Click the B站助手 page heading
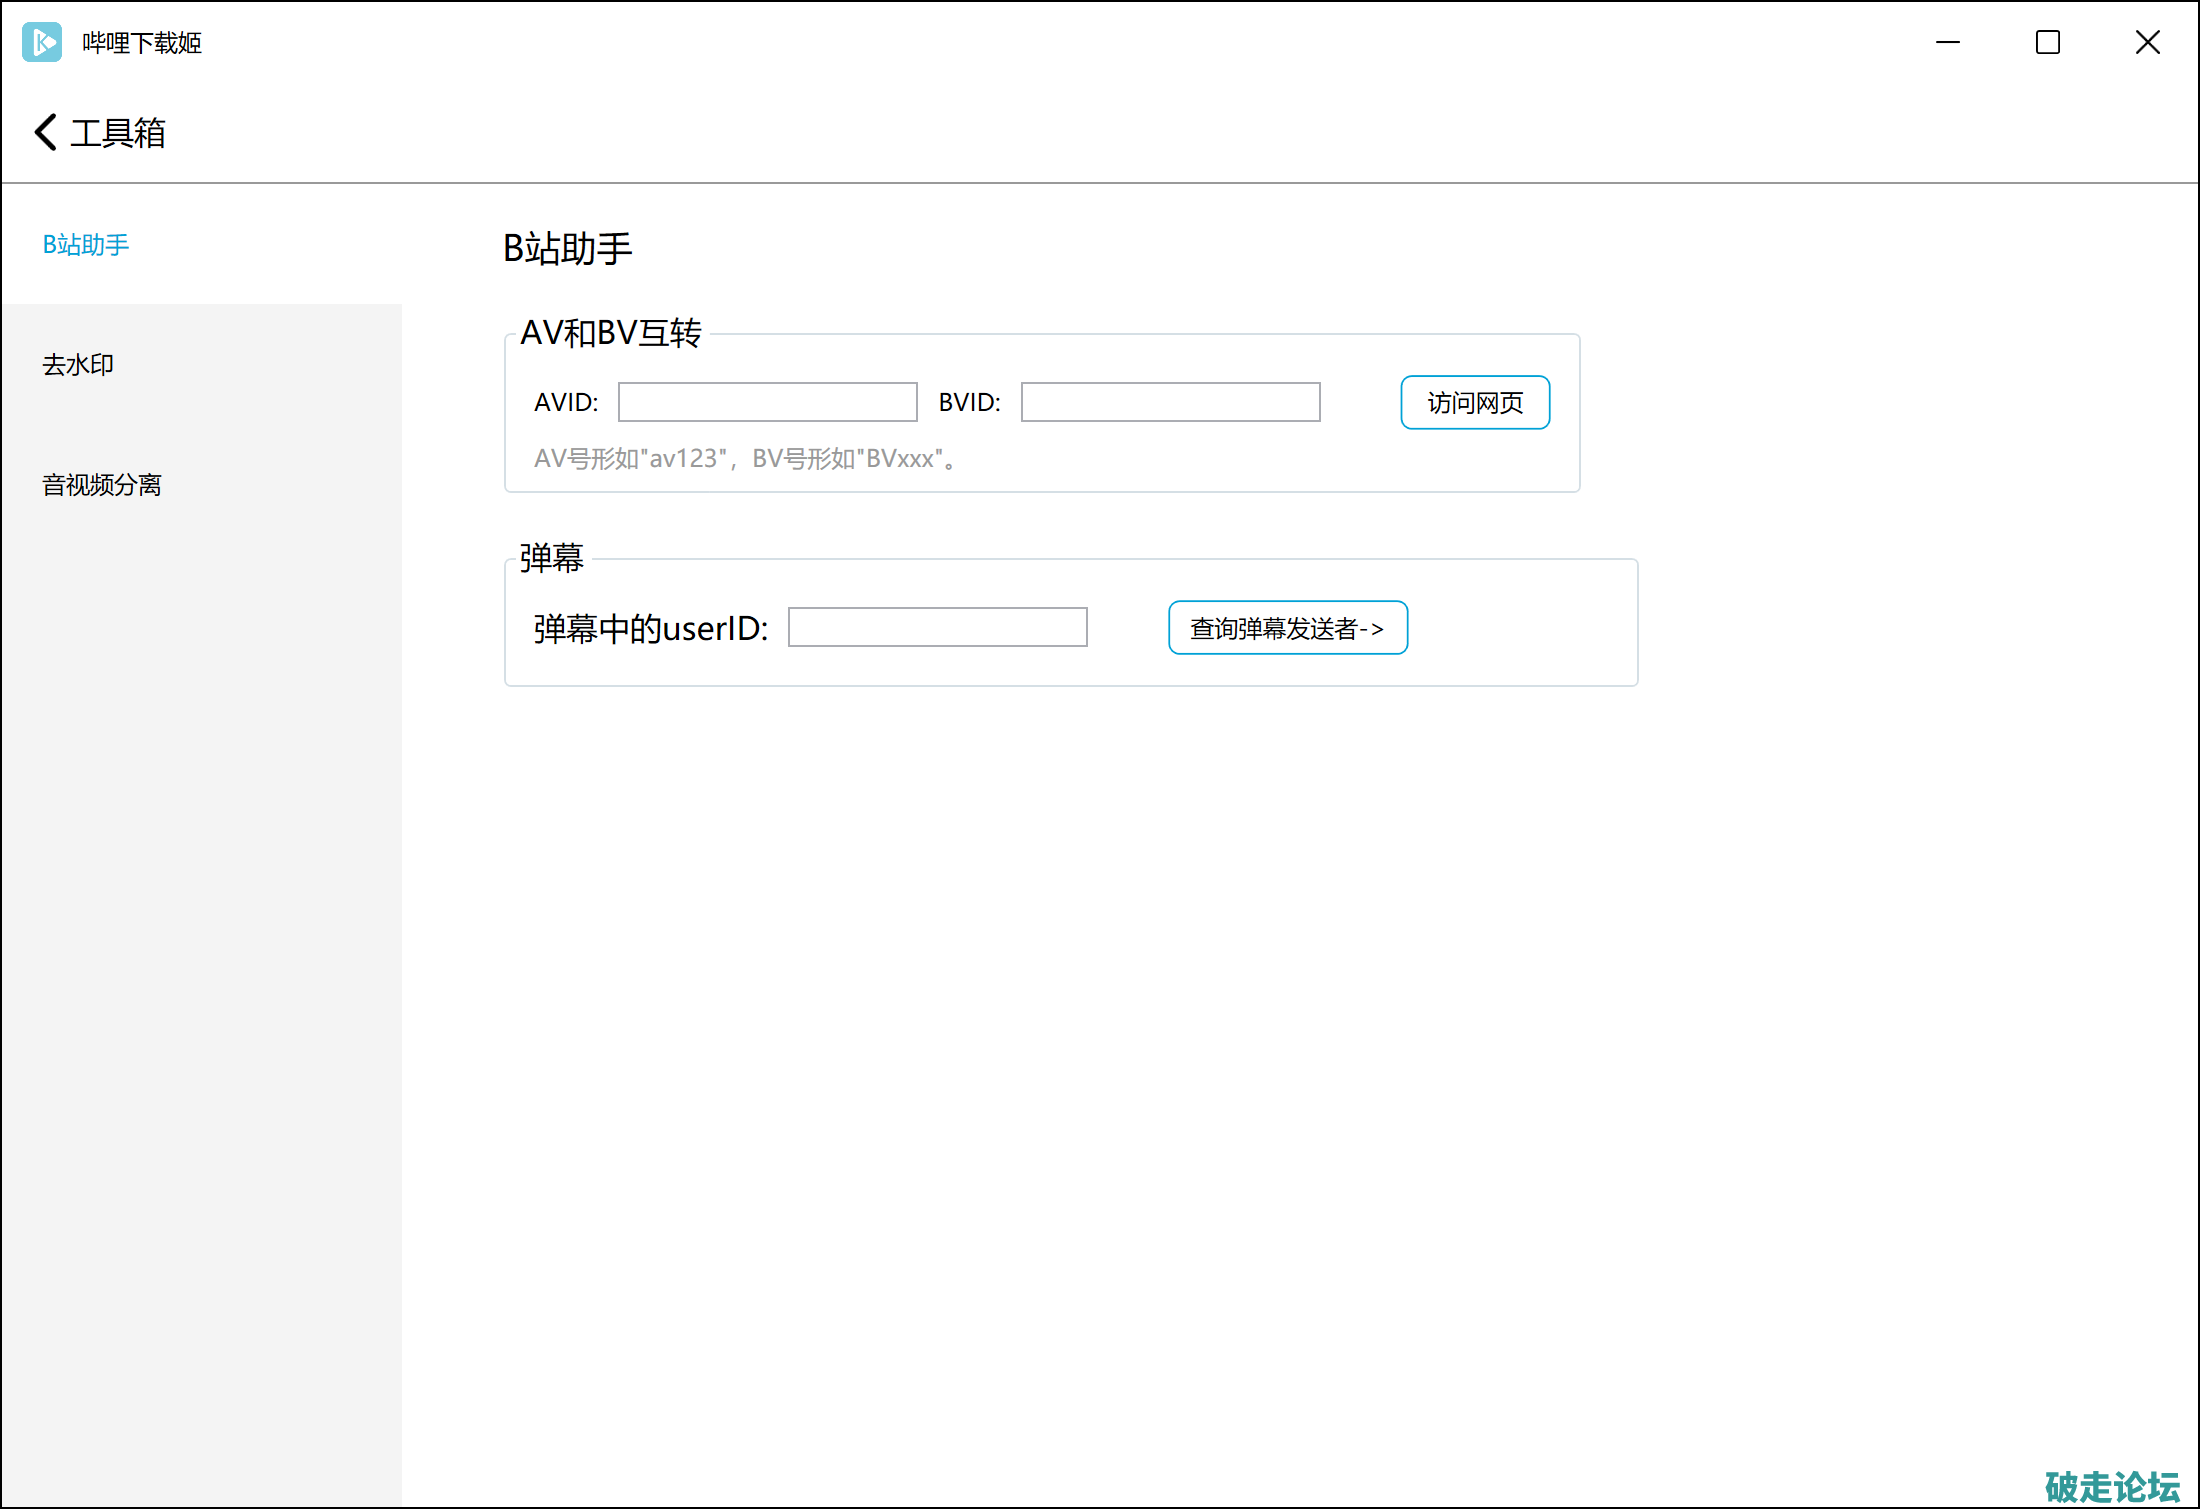Viewport: 2200px width, 1509px height. point(567,248)
